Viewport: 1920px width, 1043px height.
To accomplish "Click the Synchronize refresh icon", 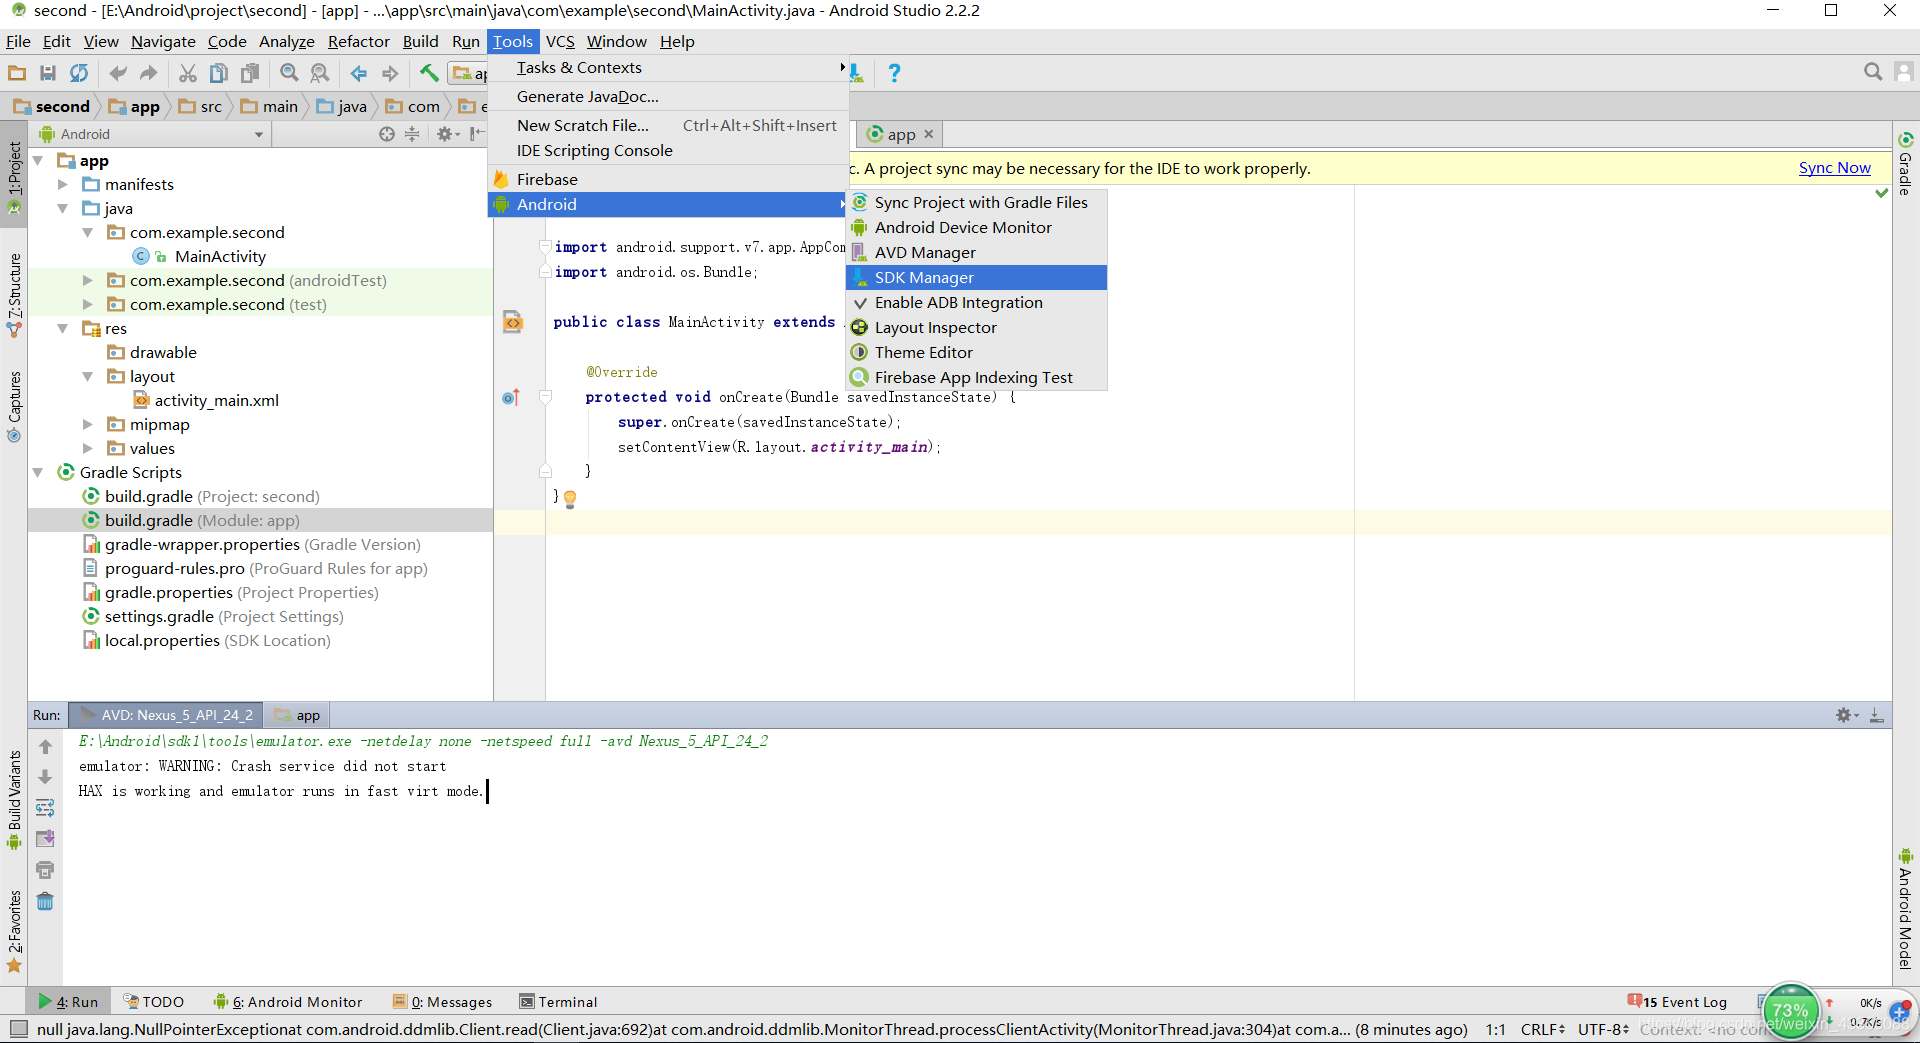I will [79, 73].
